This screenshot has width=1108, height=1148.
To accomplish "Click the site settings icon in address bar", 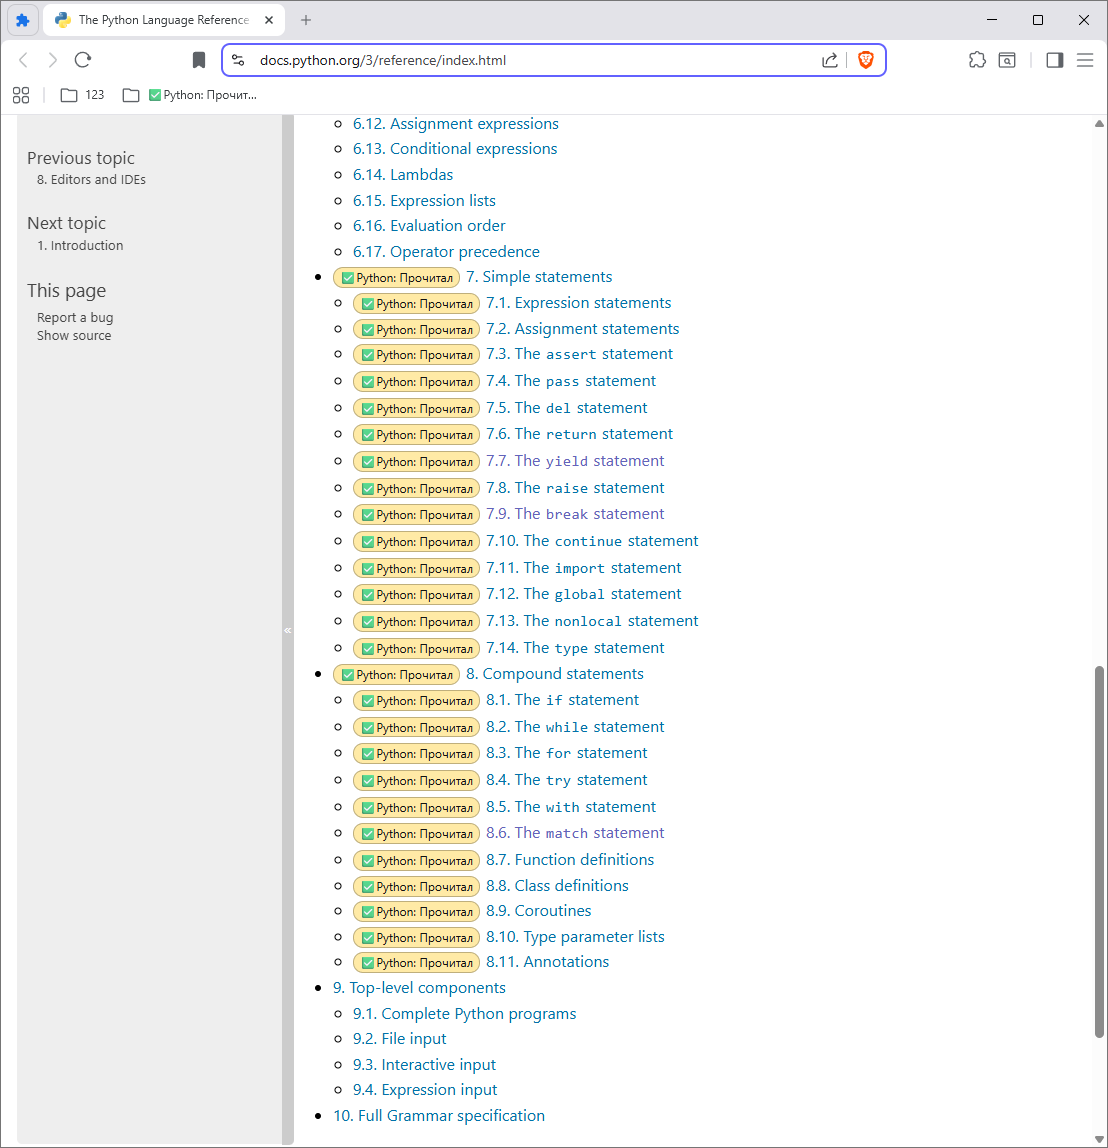I will 238,60.
